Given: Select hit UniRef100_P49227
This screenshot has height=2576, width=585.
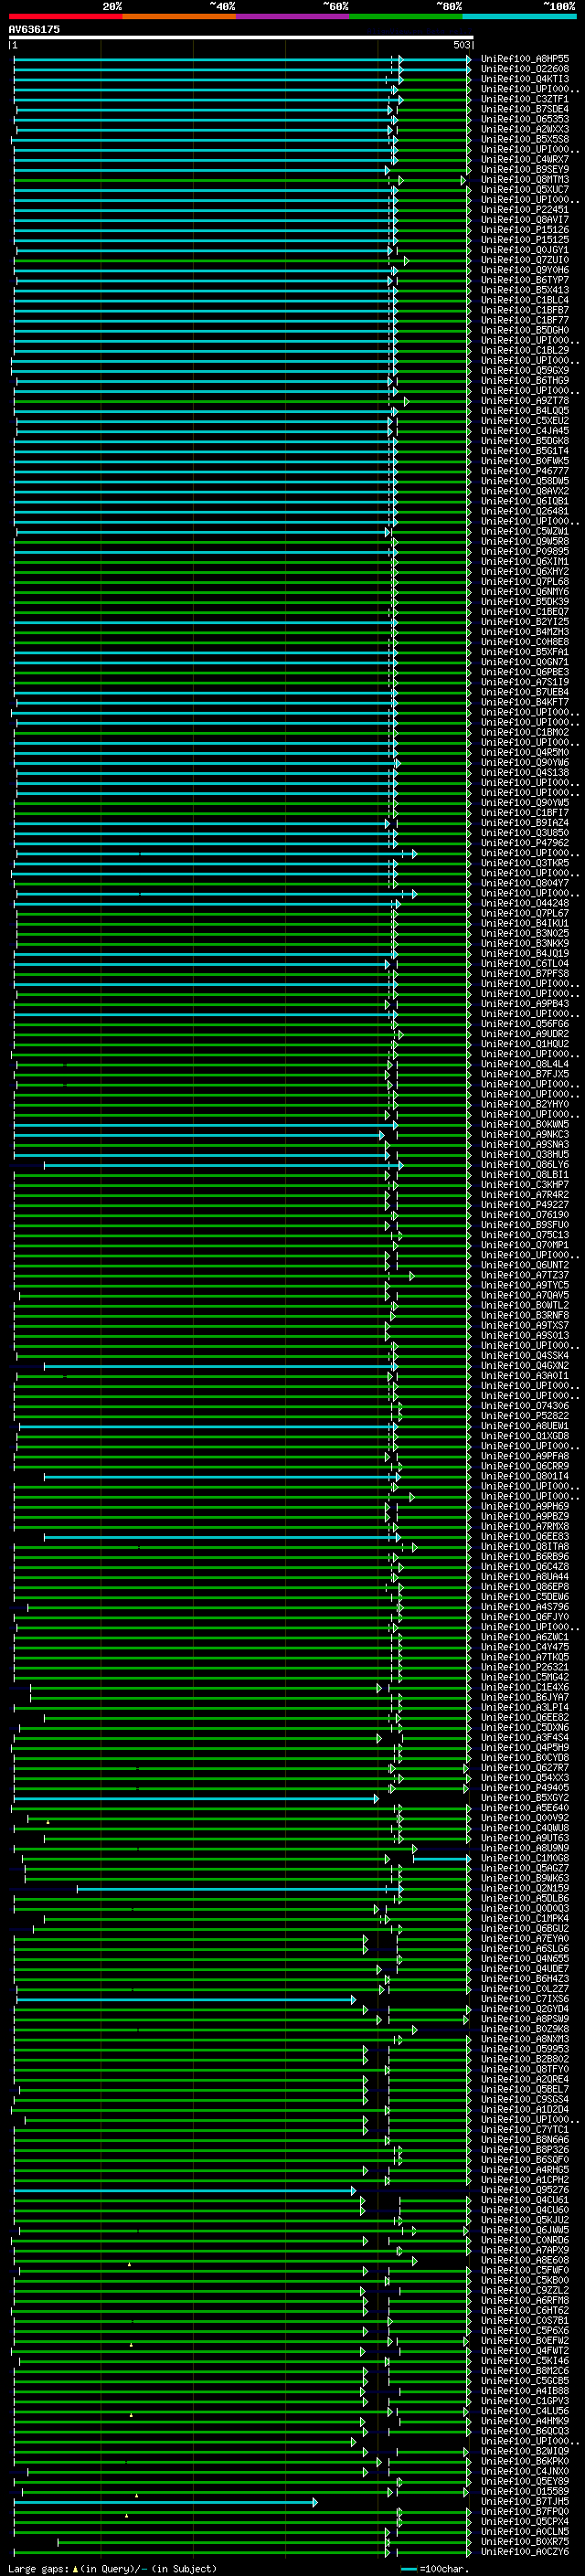Looking at the screenshot, I should 525,1204.
